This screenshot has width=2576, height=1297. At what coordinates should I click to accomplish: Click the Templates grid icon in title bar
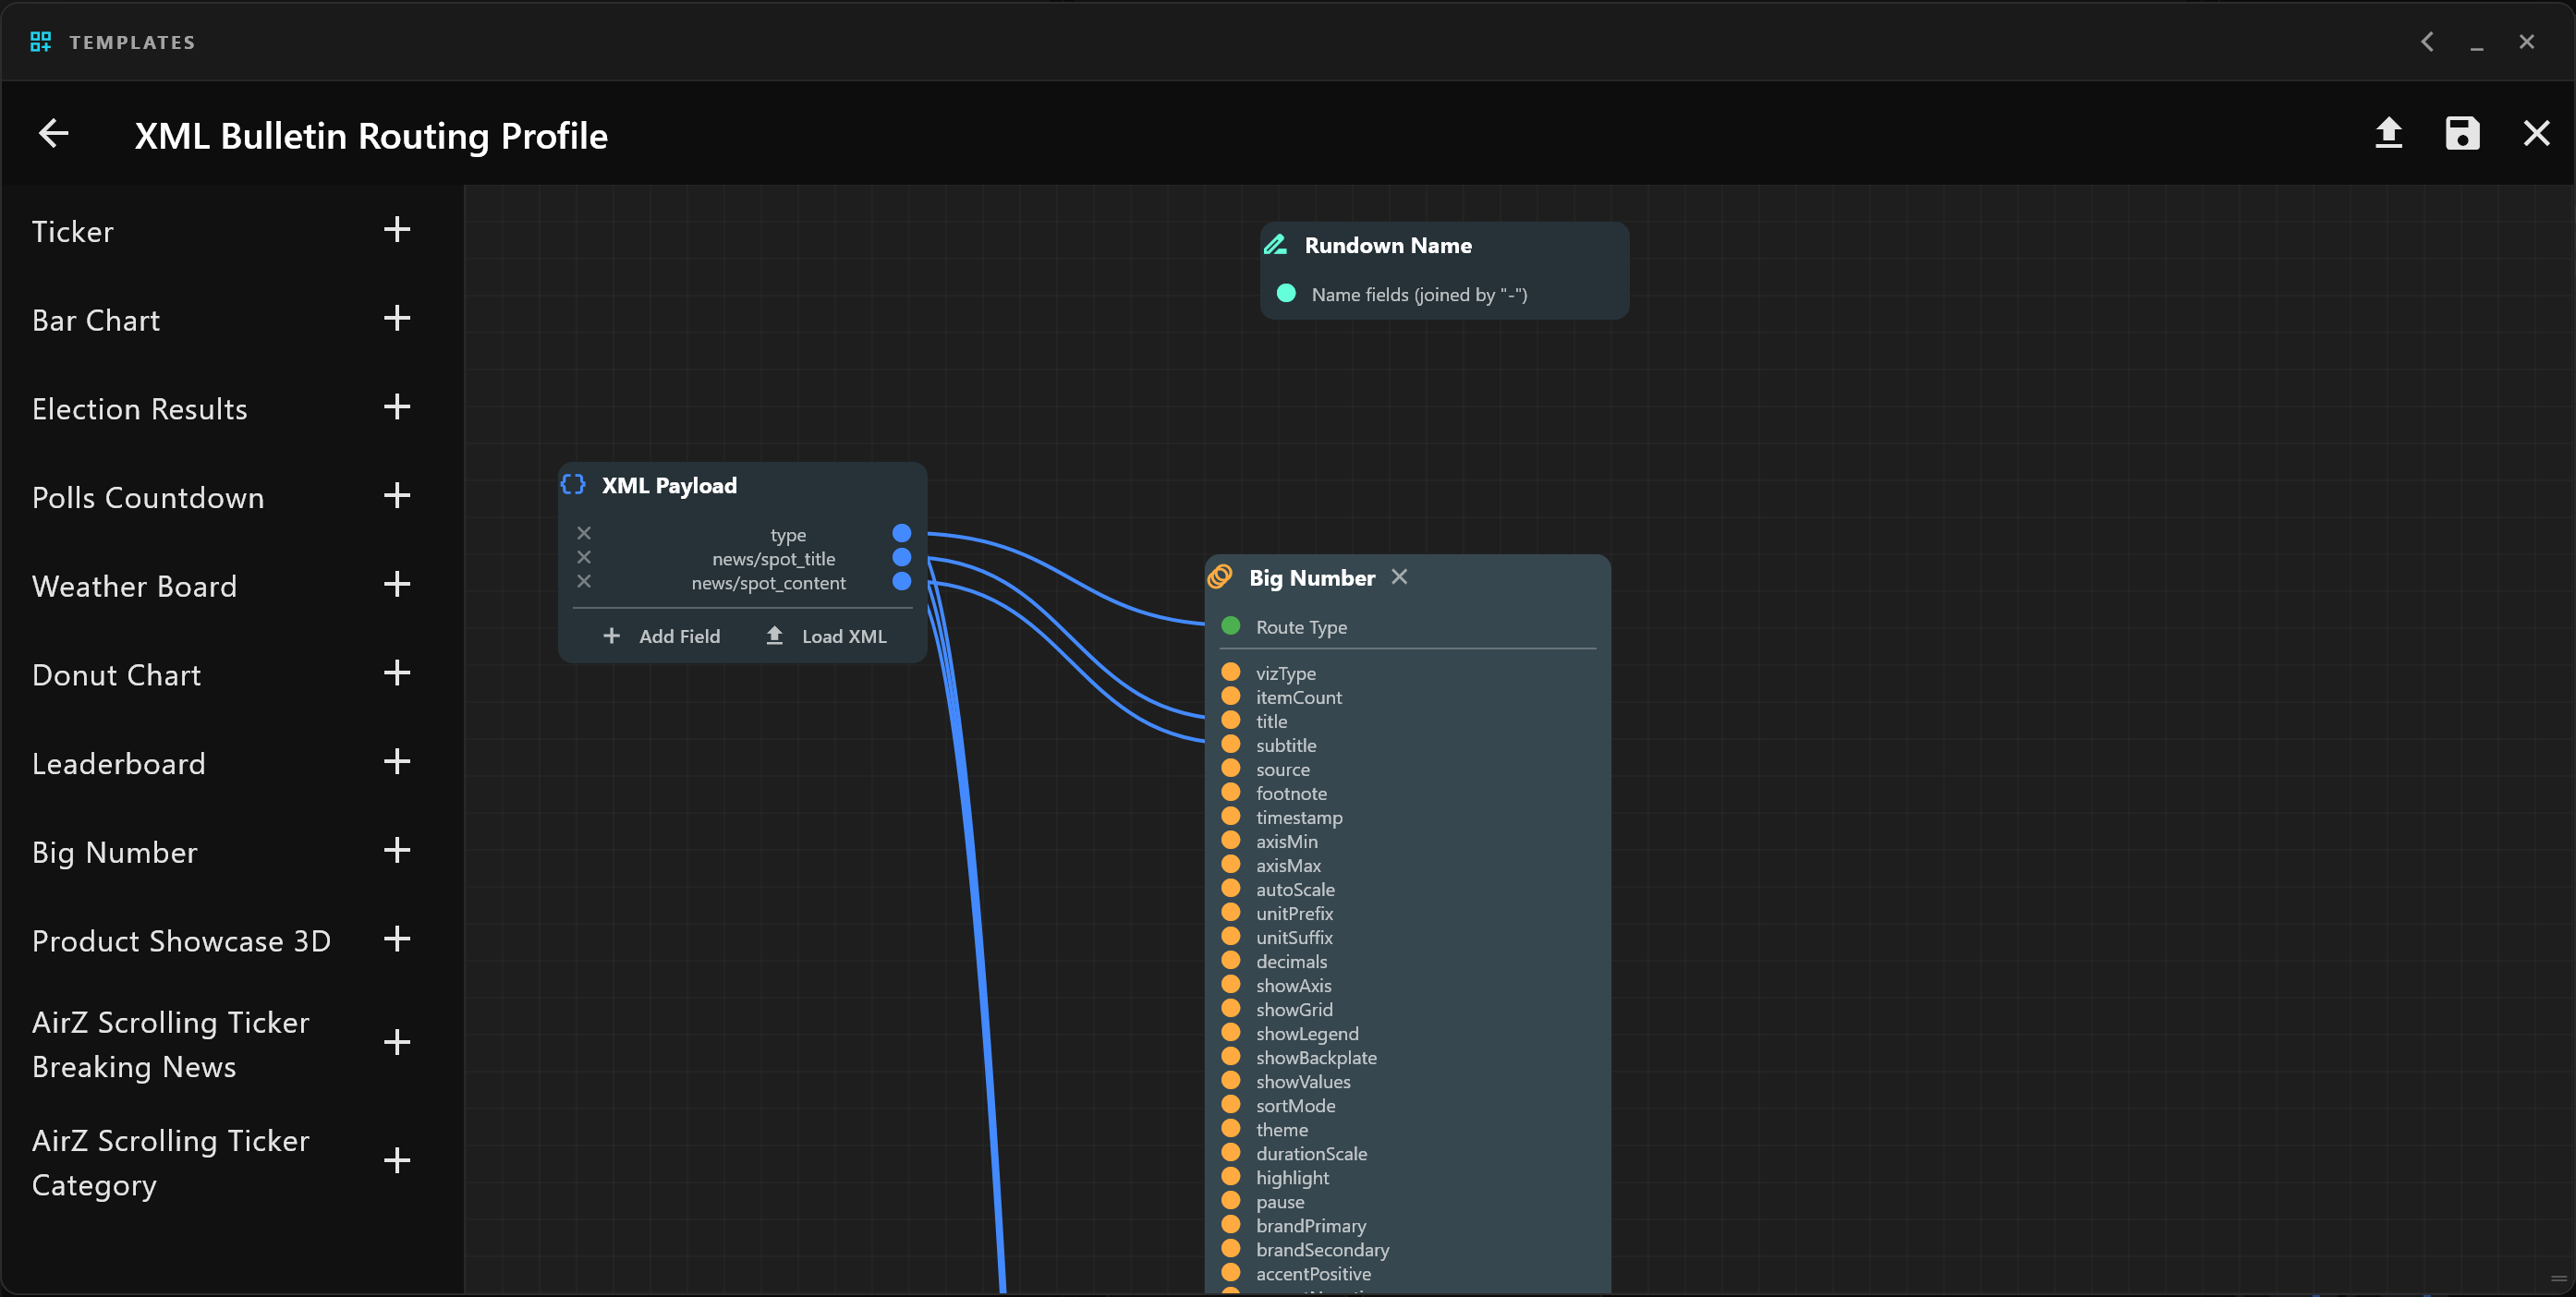pyautogui.click(x=40, y=42)
